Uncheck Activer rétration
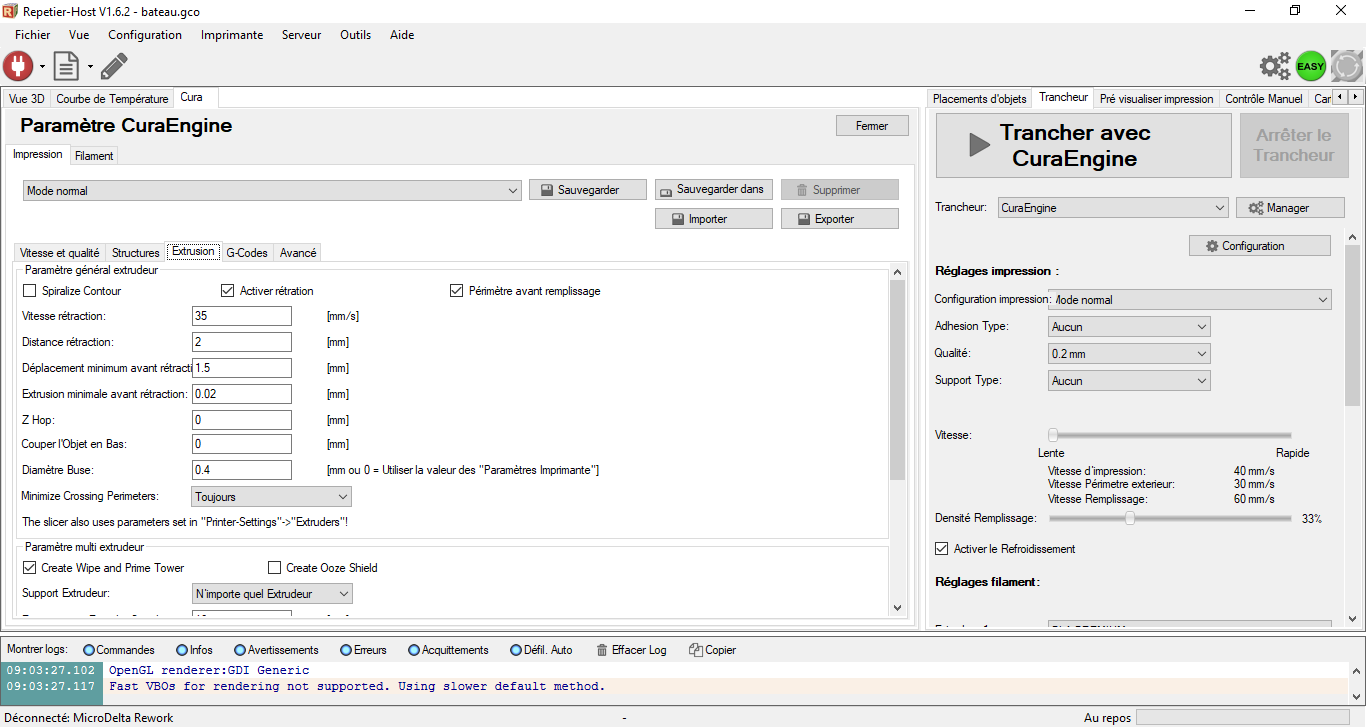This screenshot has height=728, width=1366. [x=227, y=291]
